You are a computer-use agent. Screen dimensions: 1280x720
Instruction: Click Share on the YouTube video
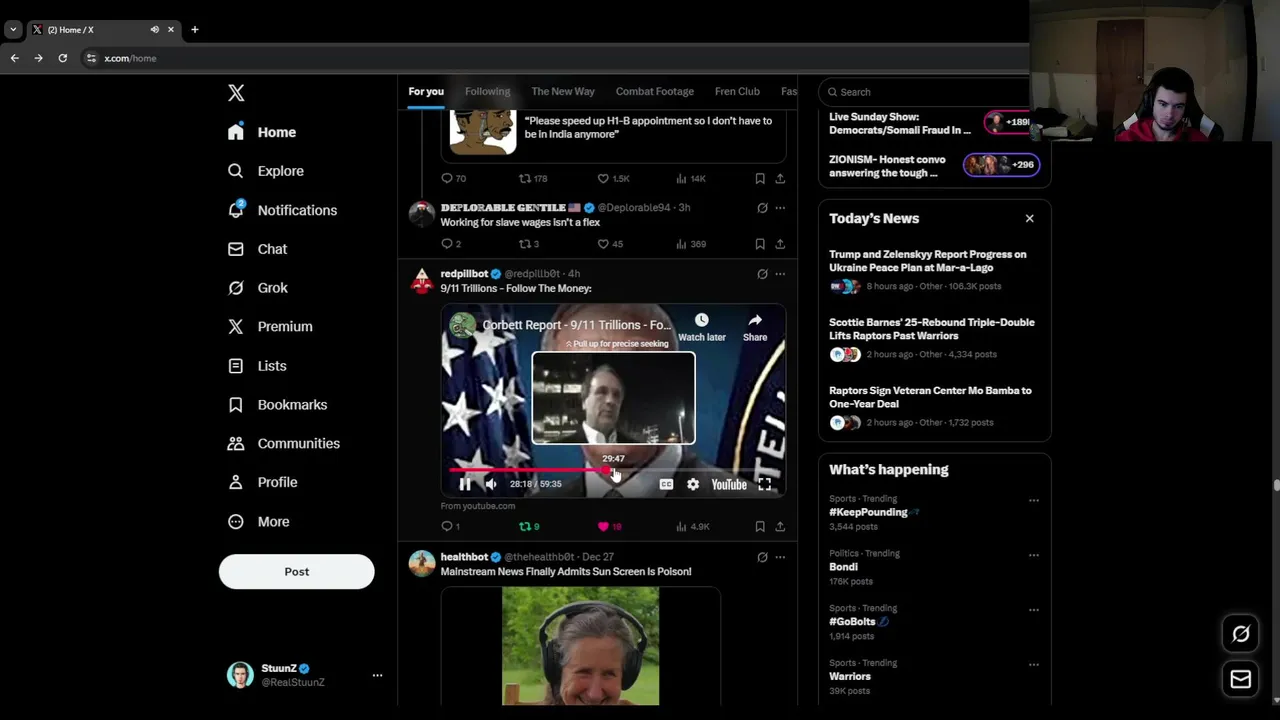click(755, 327)
